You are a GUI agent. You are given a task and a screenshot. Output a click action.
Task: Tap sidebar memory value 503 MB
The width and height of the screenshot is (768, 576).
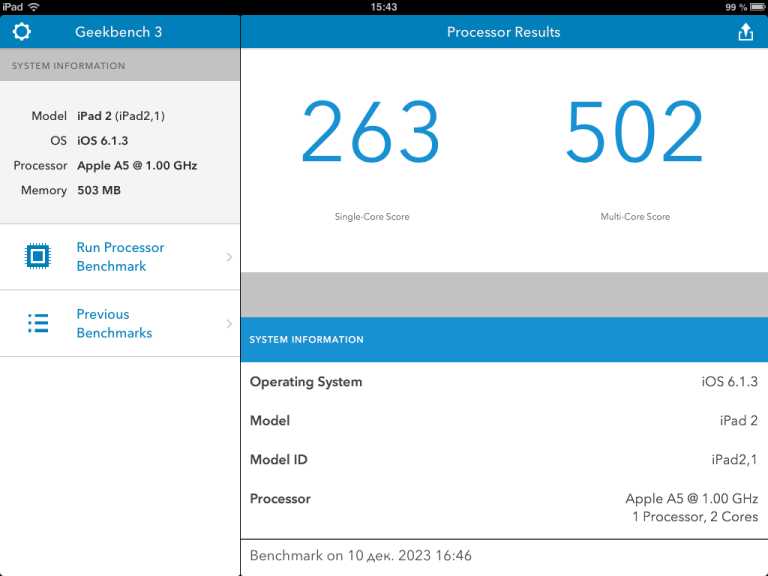(99, 190)
